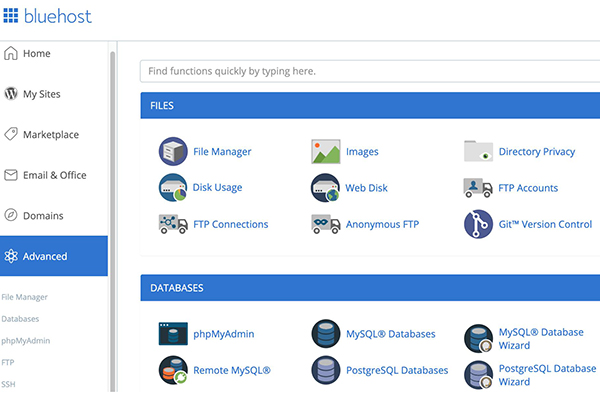Open the PostgreSQL Databases icon
The width and height of the screenshot is (600, 420).
pyautogui.click(x=326, y=370)
